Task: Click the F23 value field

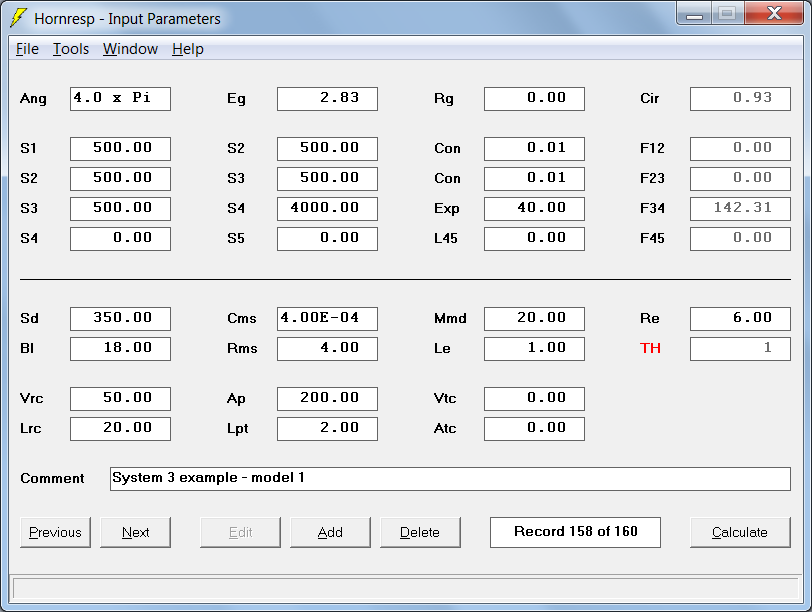Action: tap(740, 179)
